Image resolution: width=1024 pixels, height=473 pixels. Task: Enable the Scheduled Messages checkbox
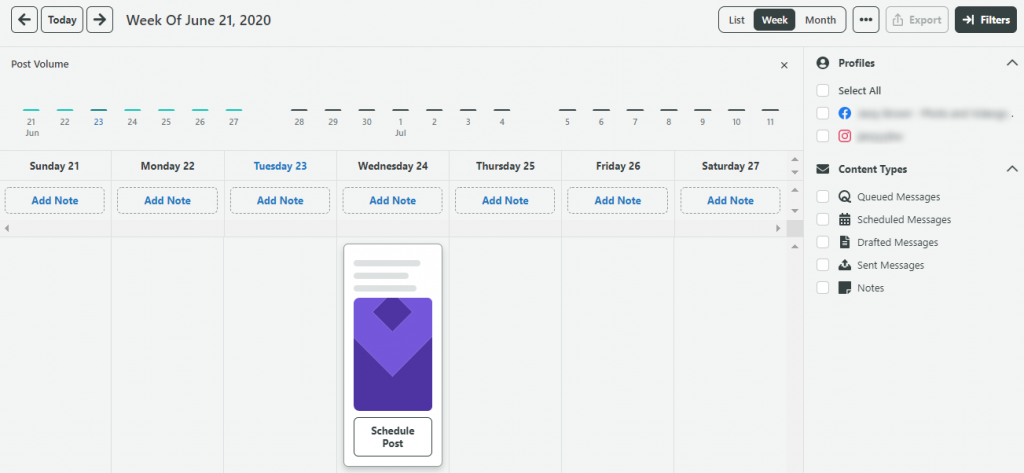click(x=822, y=219)
